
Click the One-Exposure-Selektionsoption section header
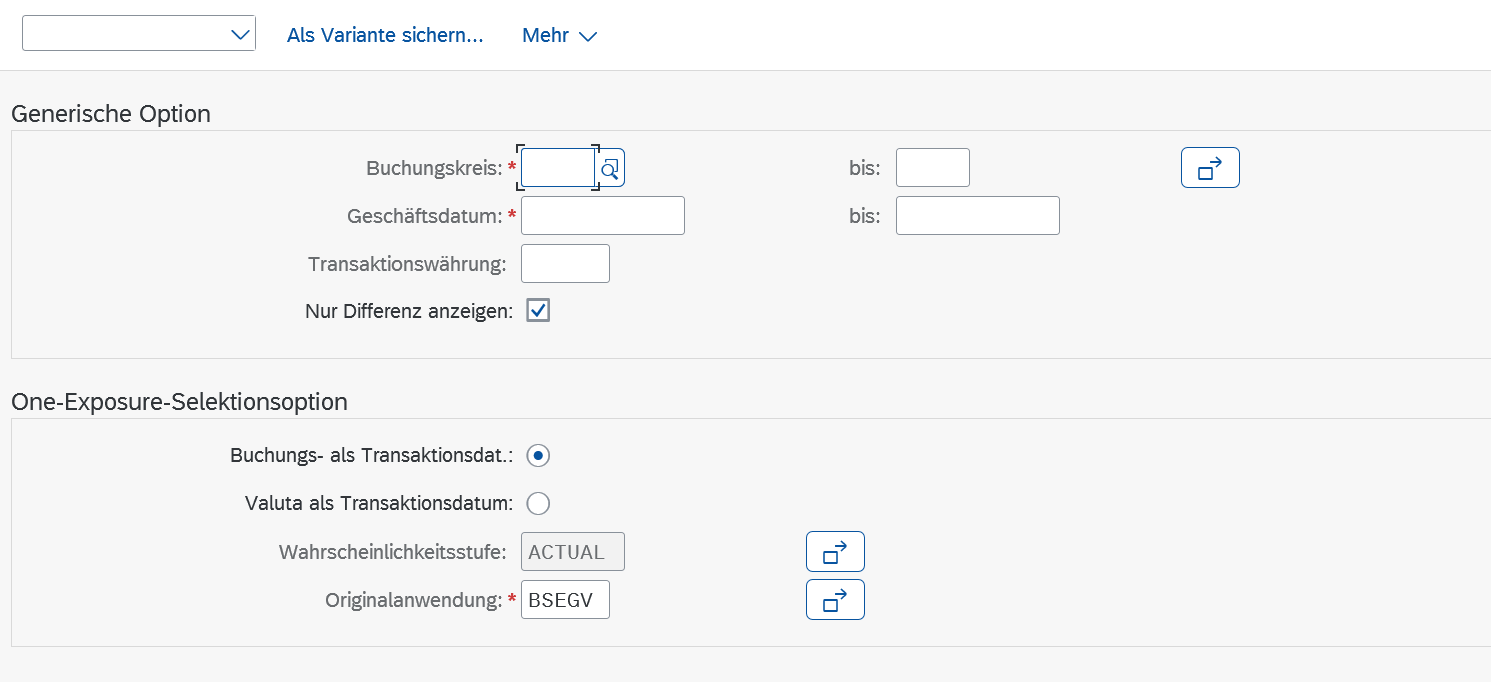pyautogui.click(x=179, y=402)
